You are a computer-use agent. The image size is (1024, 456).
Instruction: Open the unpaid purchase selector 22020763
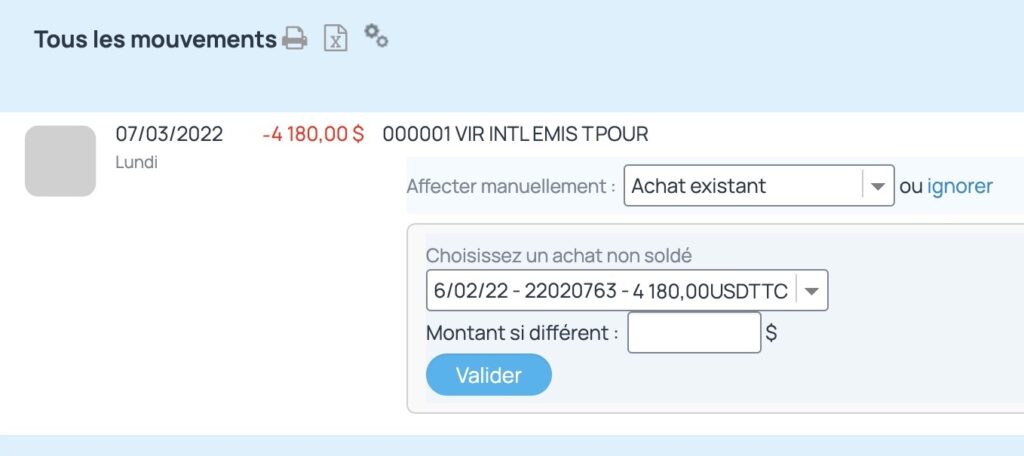pyautogui.click(x=627, y=290)
